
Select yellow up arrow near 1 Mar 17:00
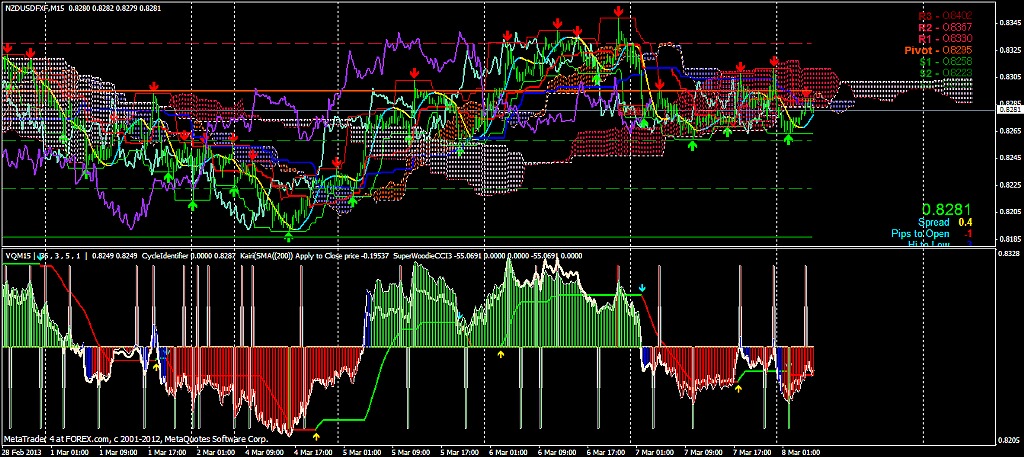click(157, 368)
